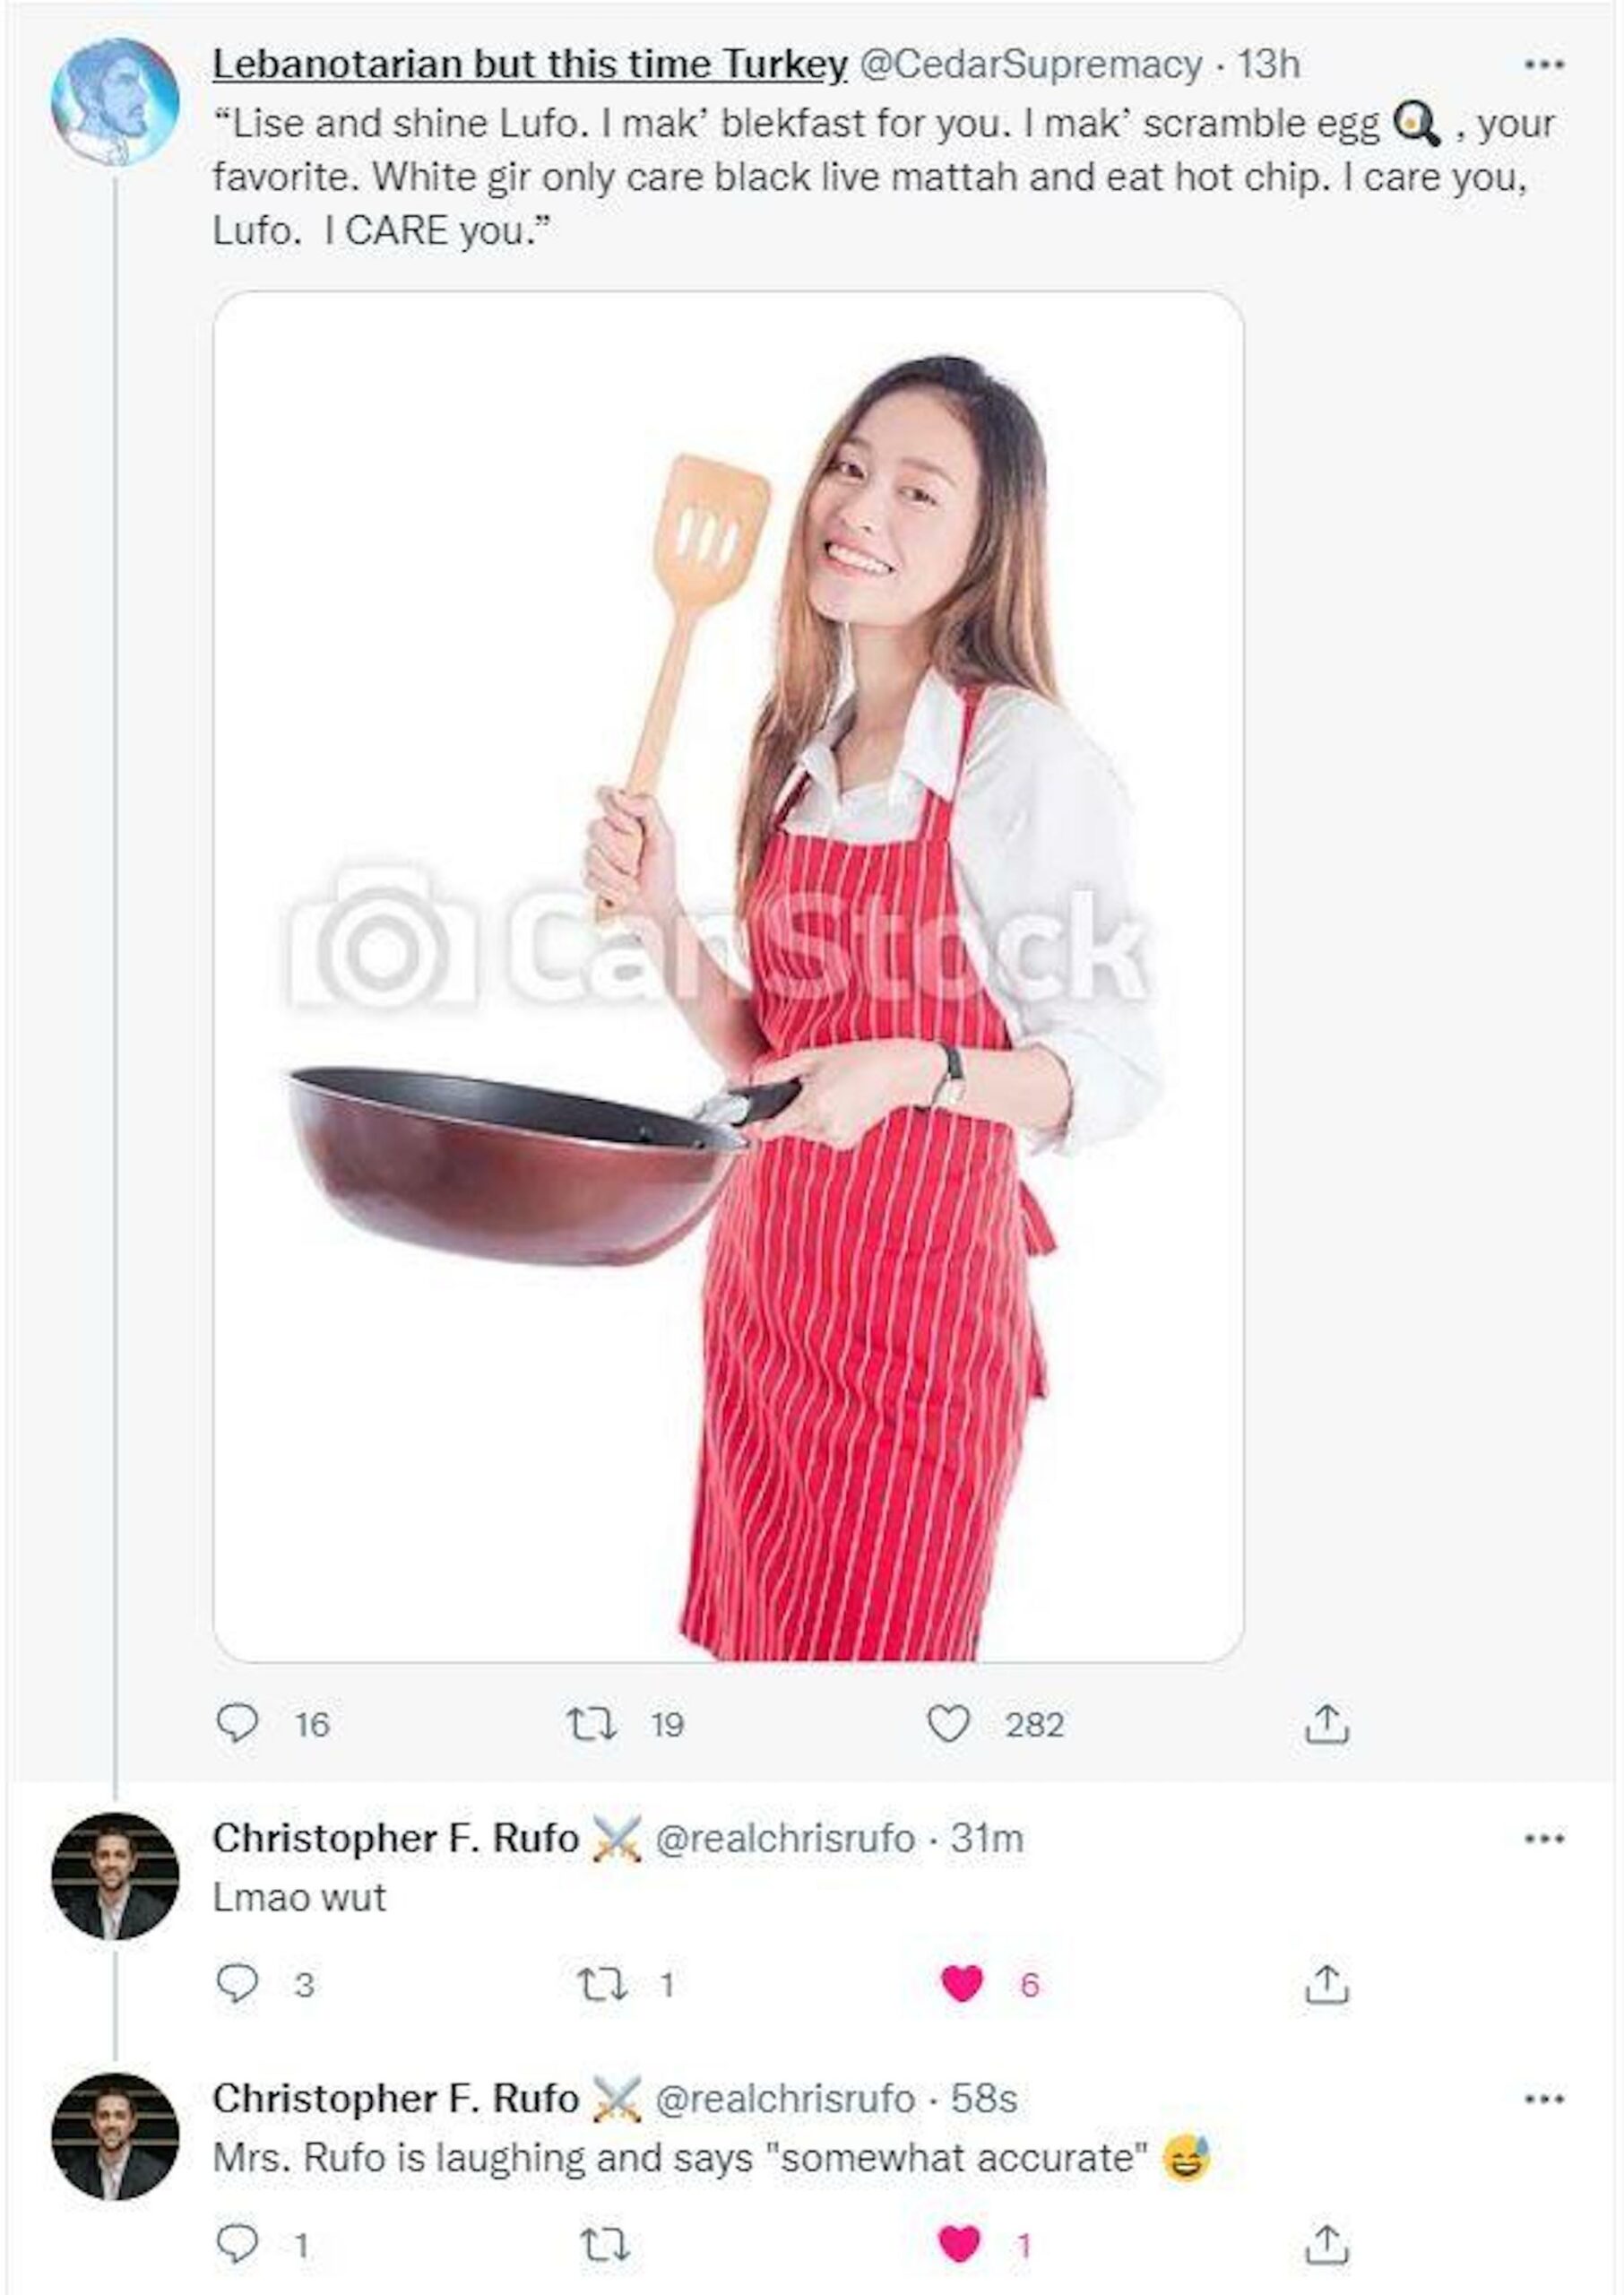
Task: Share the CedarSupremacy tweet
Action: [1327, 1723]
